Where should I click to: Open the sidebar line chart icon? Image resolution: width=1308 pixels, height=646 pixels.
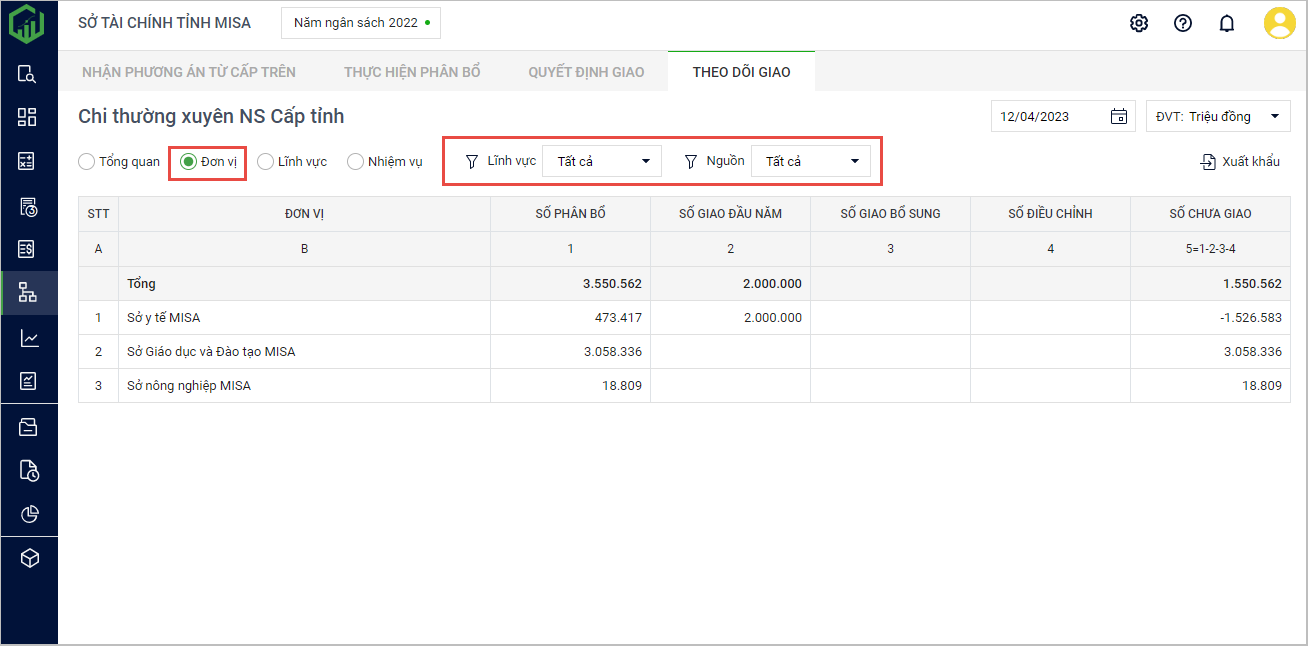(28, 338)
